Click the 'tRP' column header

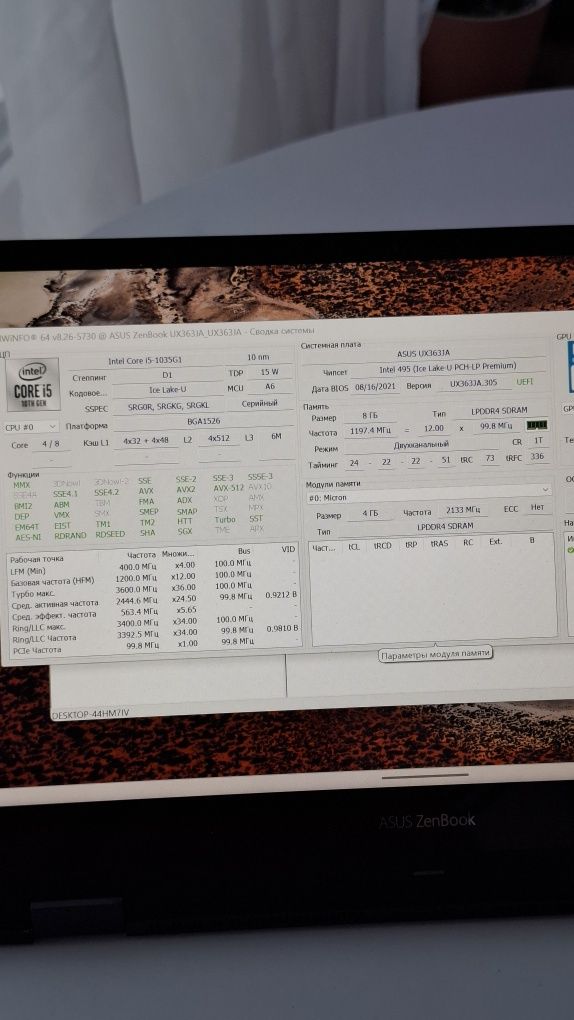pos(411,544)
